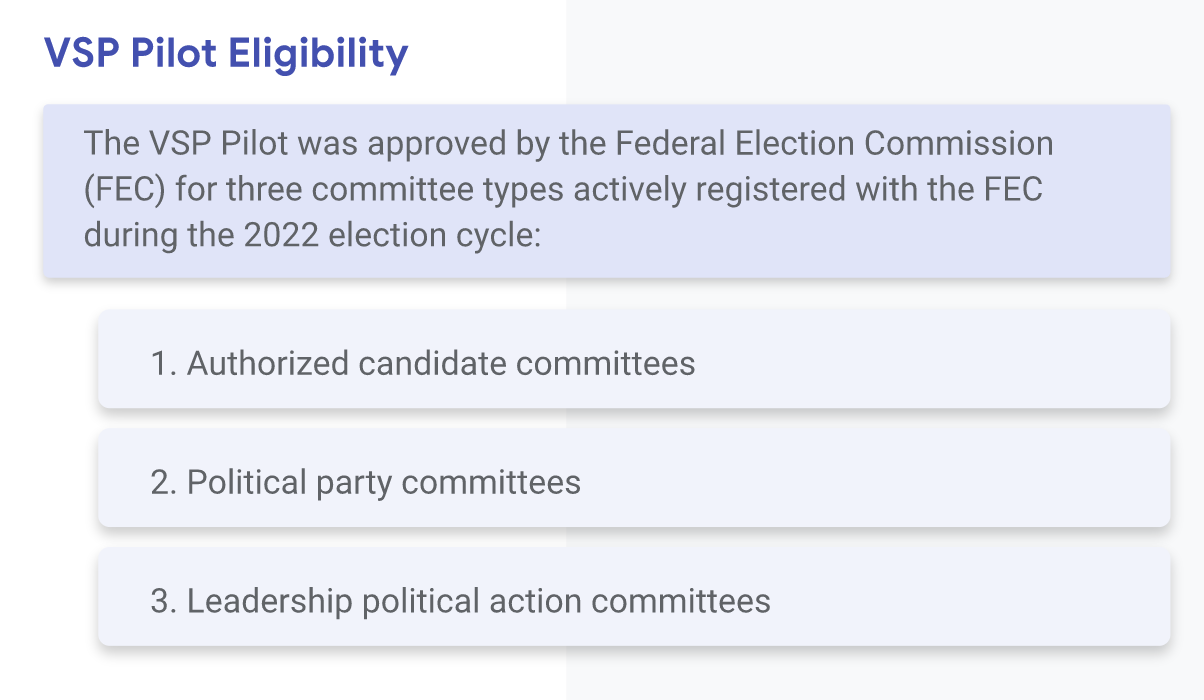Click the number 3 list marker
1204x700 pixels.
pos(163,601)
